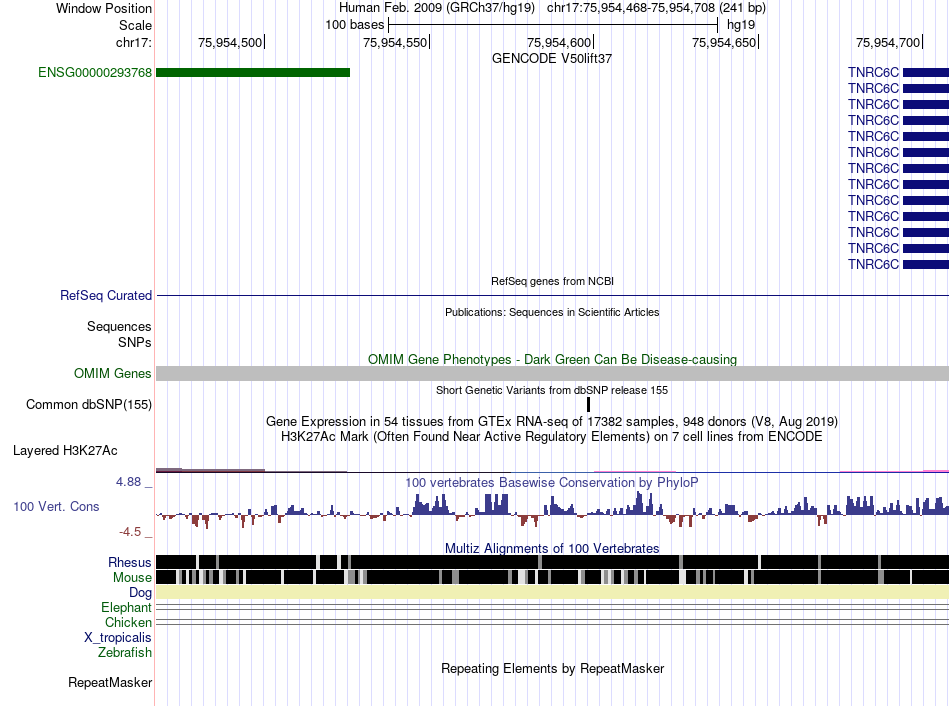Click the X_tropicalis species label
950x706 pixels.
tap(118, 638)
